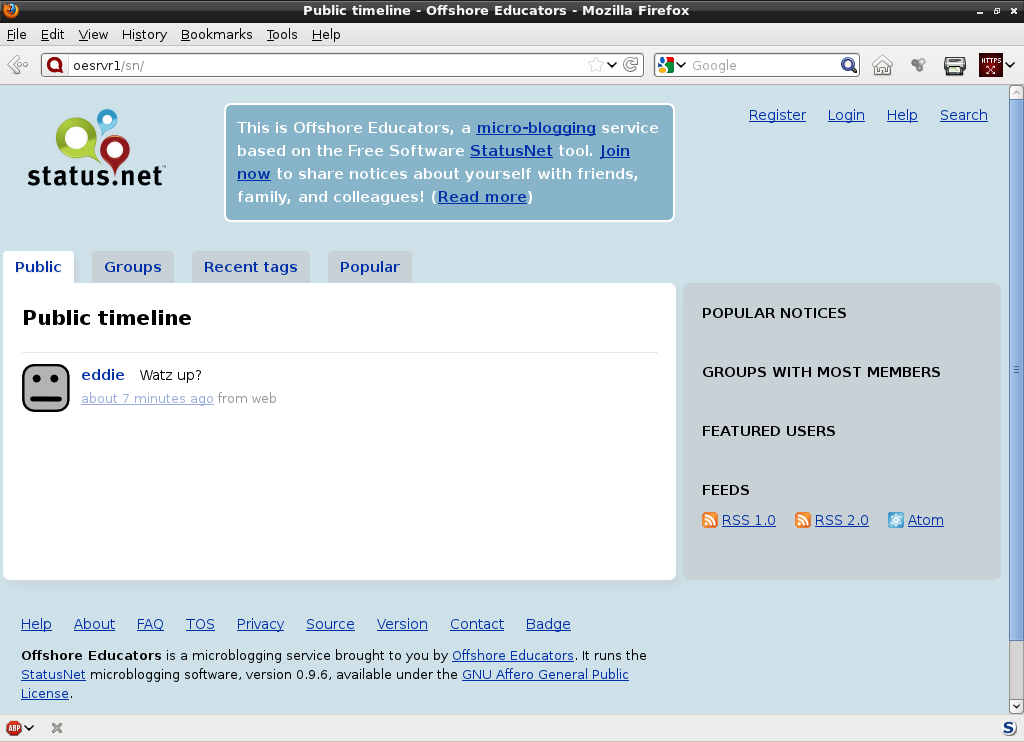Viewport: 1024px width, 742px height.
Task: Open the Bookmarks menu
Action: click(x=216, y=35)
